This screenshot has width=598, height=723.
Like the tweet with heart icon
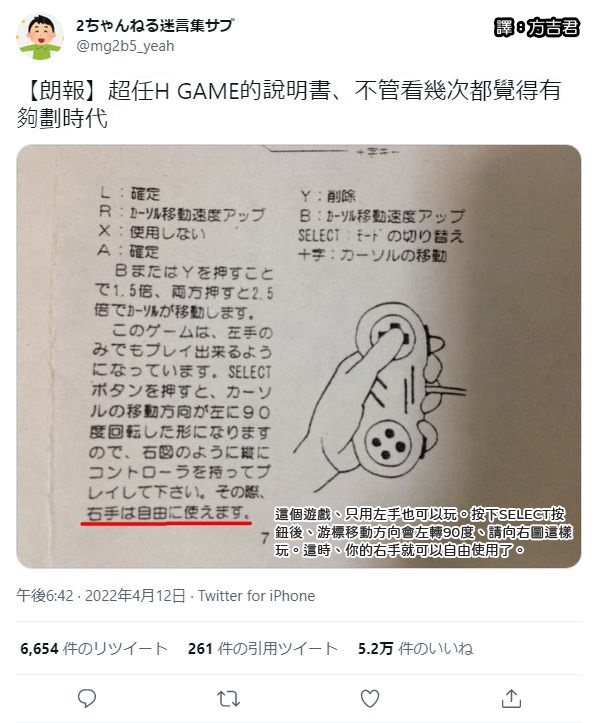tap(370, 698)
